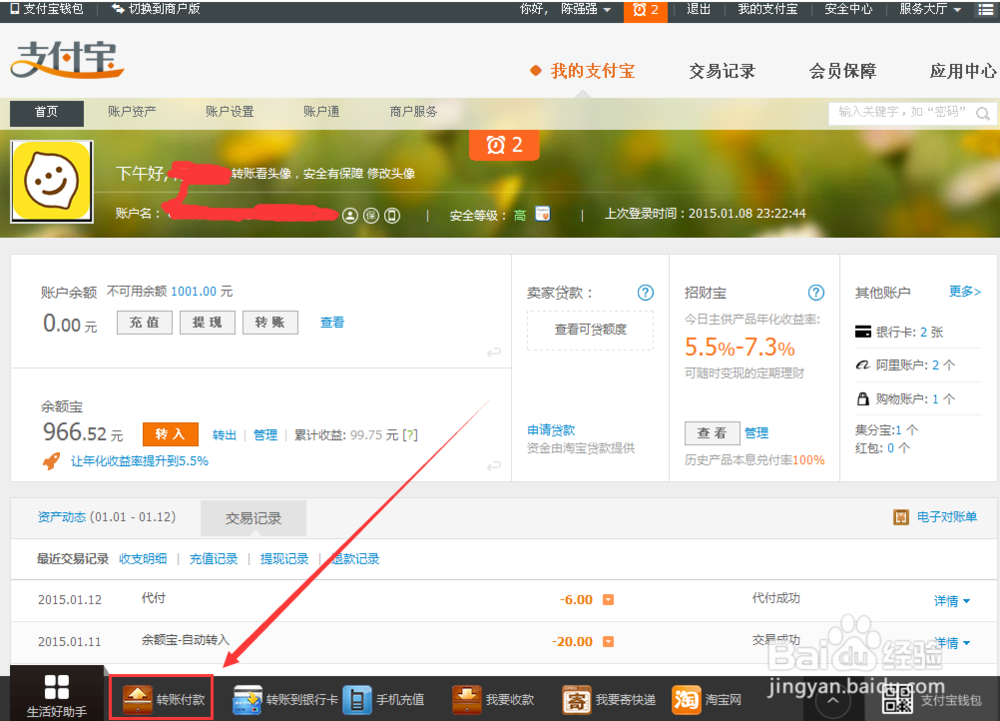The image size is (1000, 721).
Task: Click the security level shield icon
Action: pos(542,214)
